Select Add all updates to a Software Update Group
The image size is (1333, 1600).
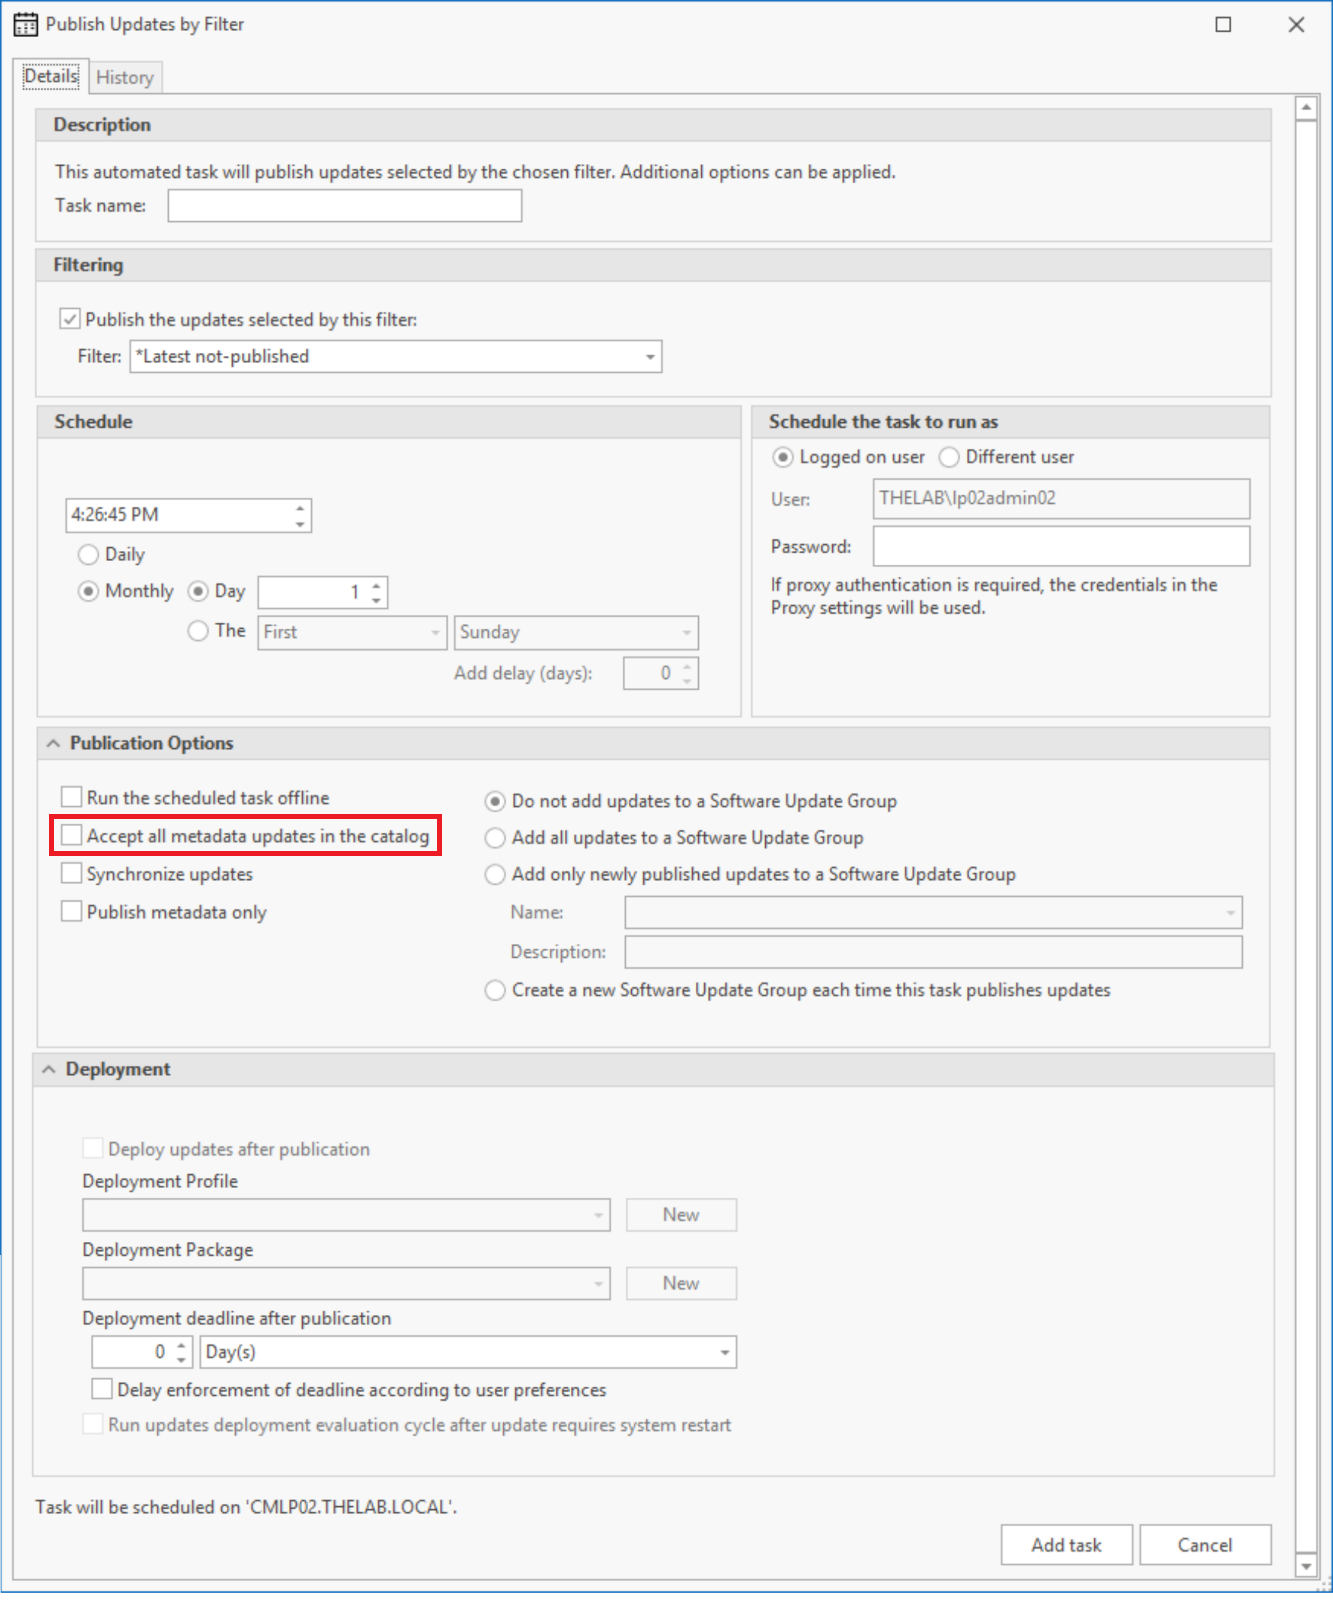pyautogui.click(x=495, y=838)
